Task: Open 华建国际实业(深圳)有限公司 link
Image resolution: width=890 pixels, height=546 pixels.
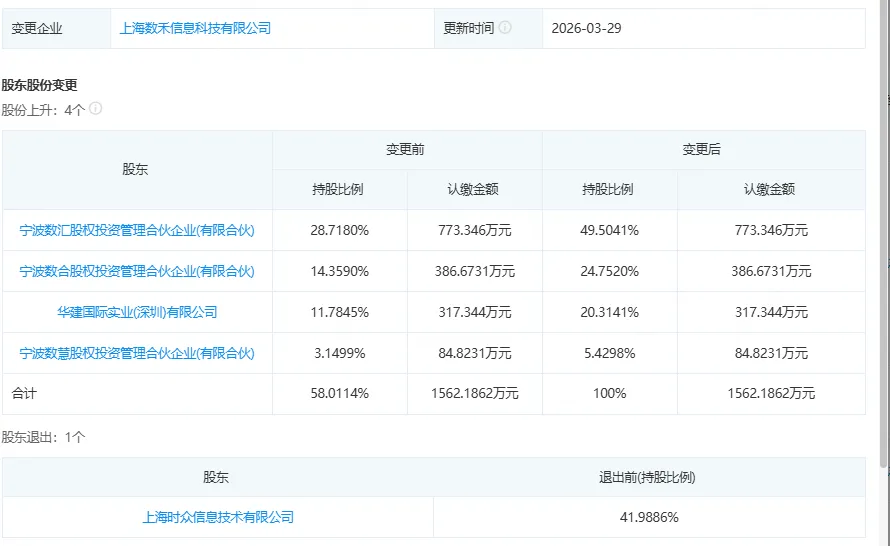Action: [x=137, y=312]
